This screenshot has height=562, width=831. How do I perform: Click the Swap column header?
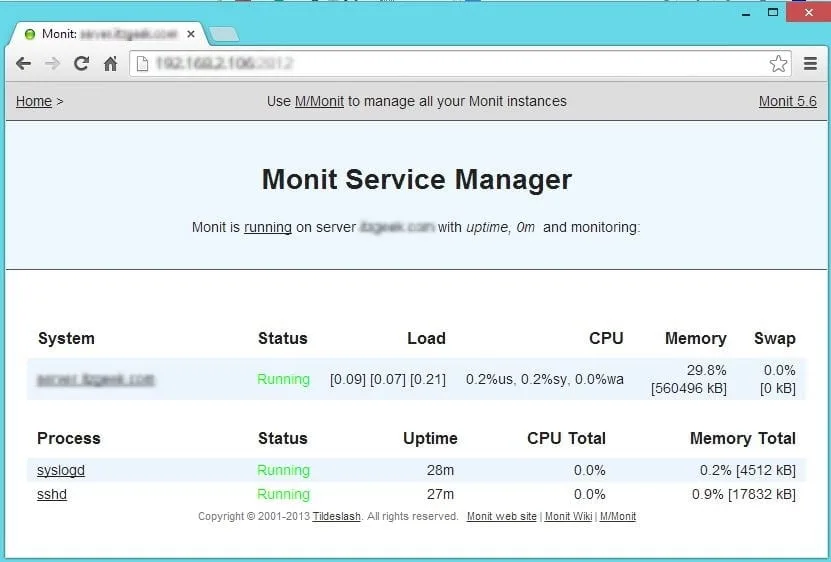click(775, 338)
